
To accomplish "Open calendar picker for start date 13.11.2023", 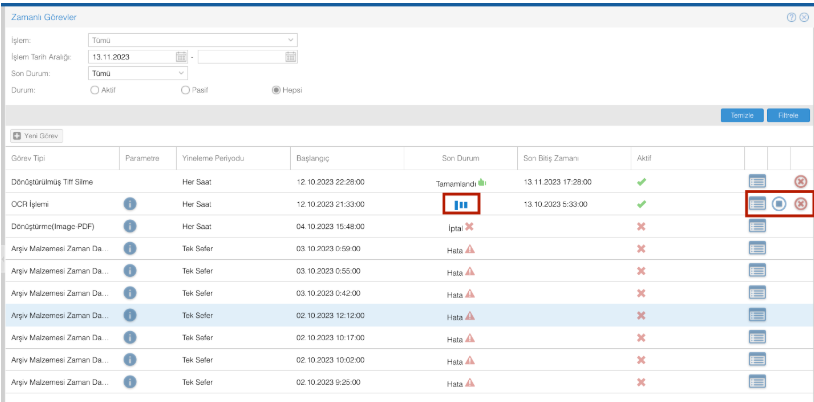I will 181,57.
